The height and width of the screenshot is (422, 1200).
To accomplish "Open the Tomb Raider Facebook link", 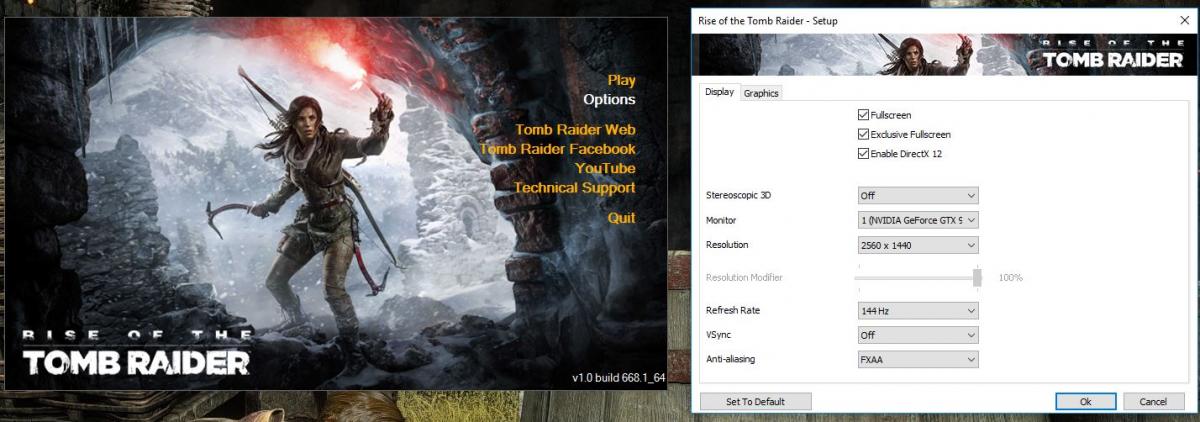I will 557,148.
